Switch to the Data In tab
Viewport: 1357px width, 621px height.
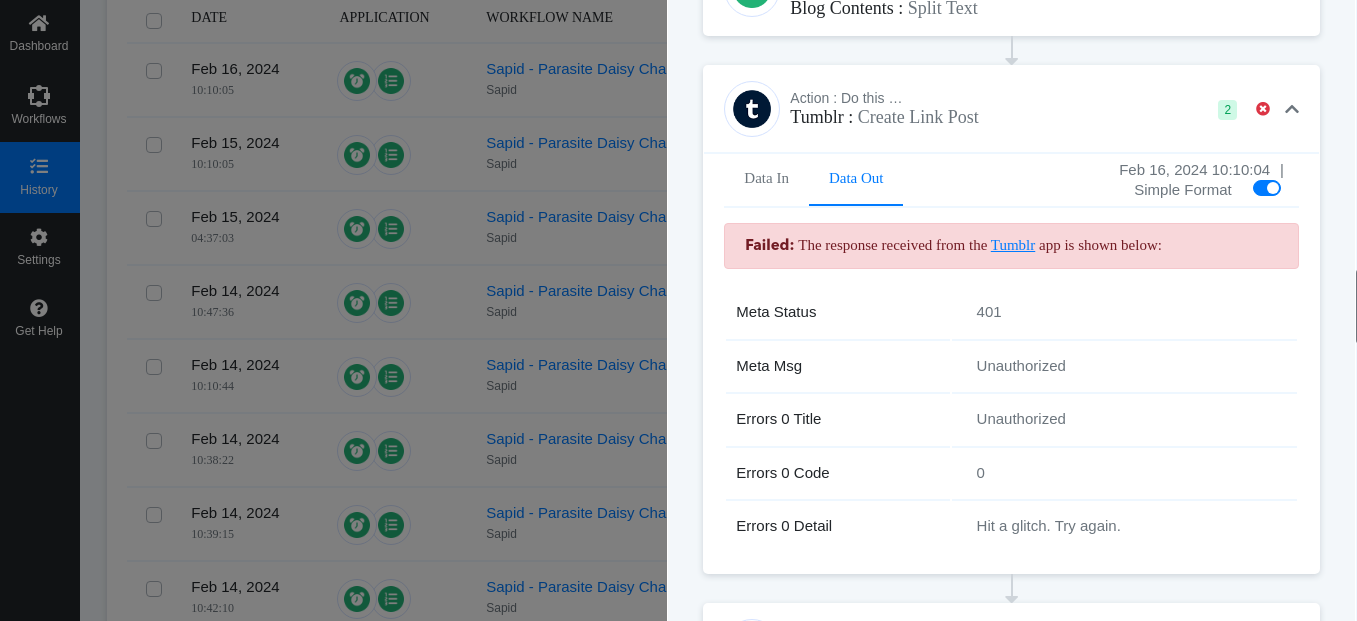click(766, 178)
